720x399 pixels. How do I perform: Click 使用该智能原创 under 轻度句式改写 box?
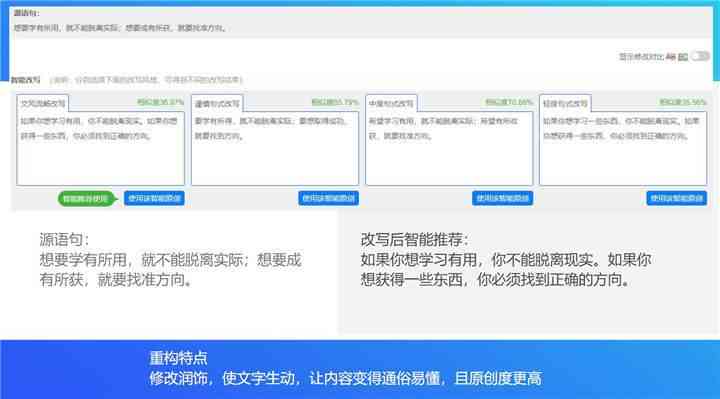(x=676, y=198)
